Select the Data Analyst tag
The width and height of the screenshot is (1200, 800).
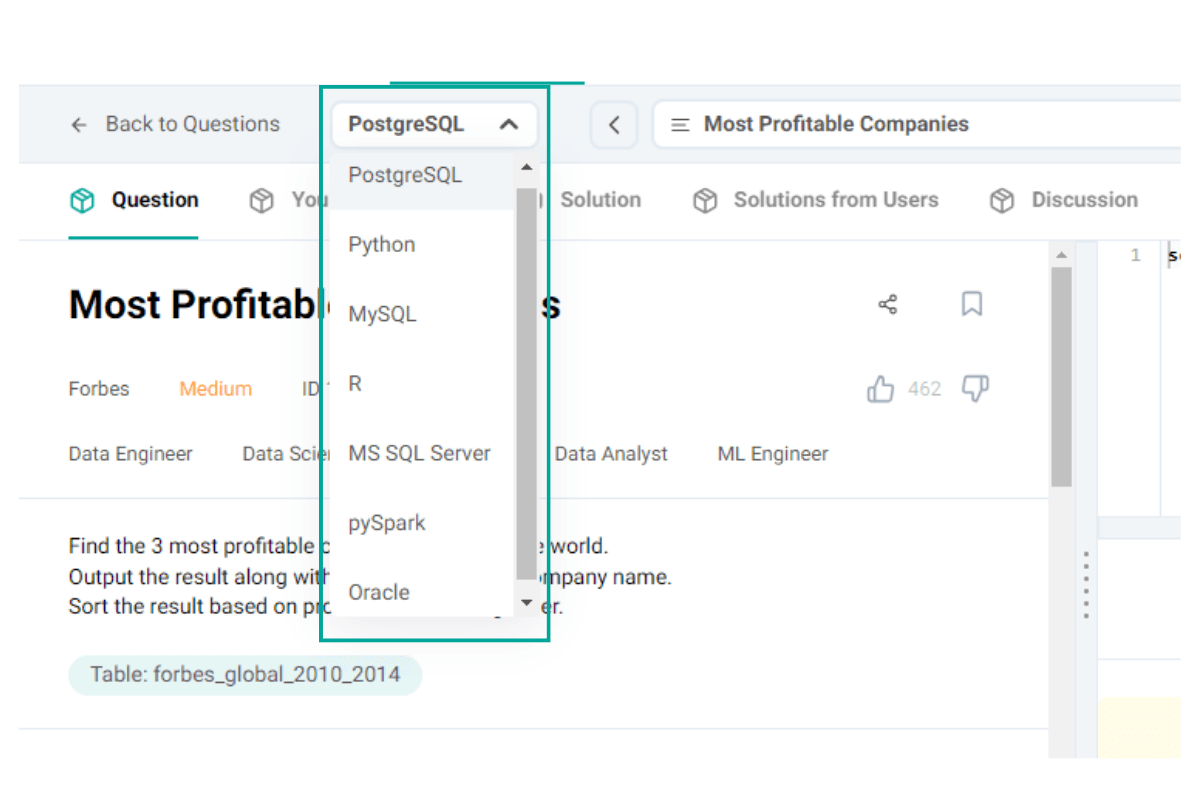(x=611, y=453)
